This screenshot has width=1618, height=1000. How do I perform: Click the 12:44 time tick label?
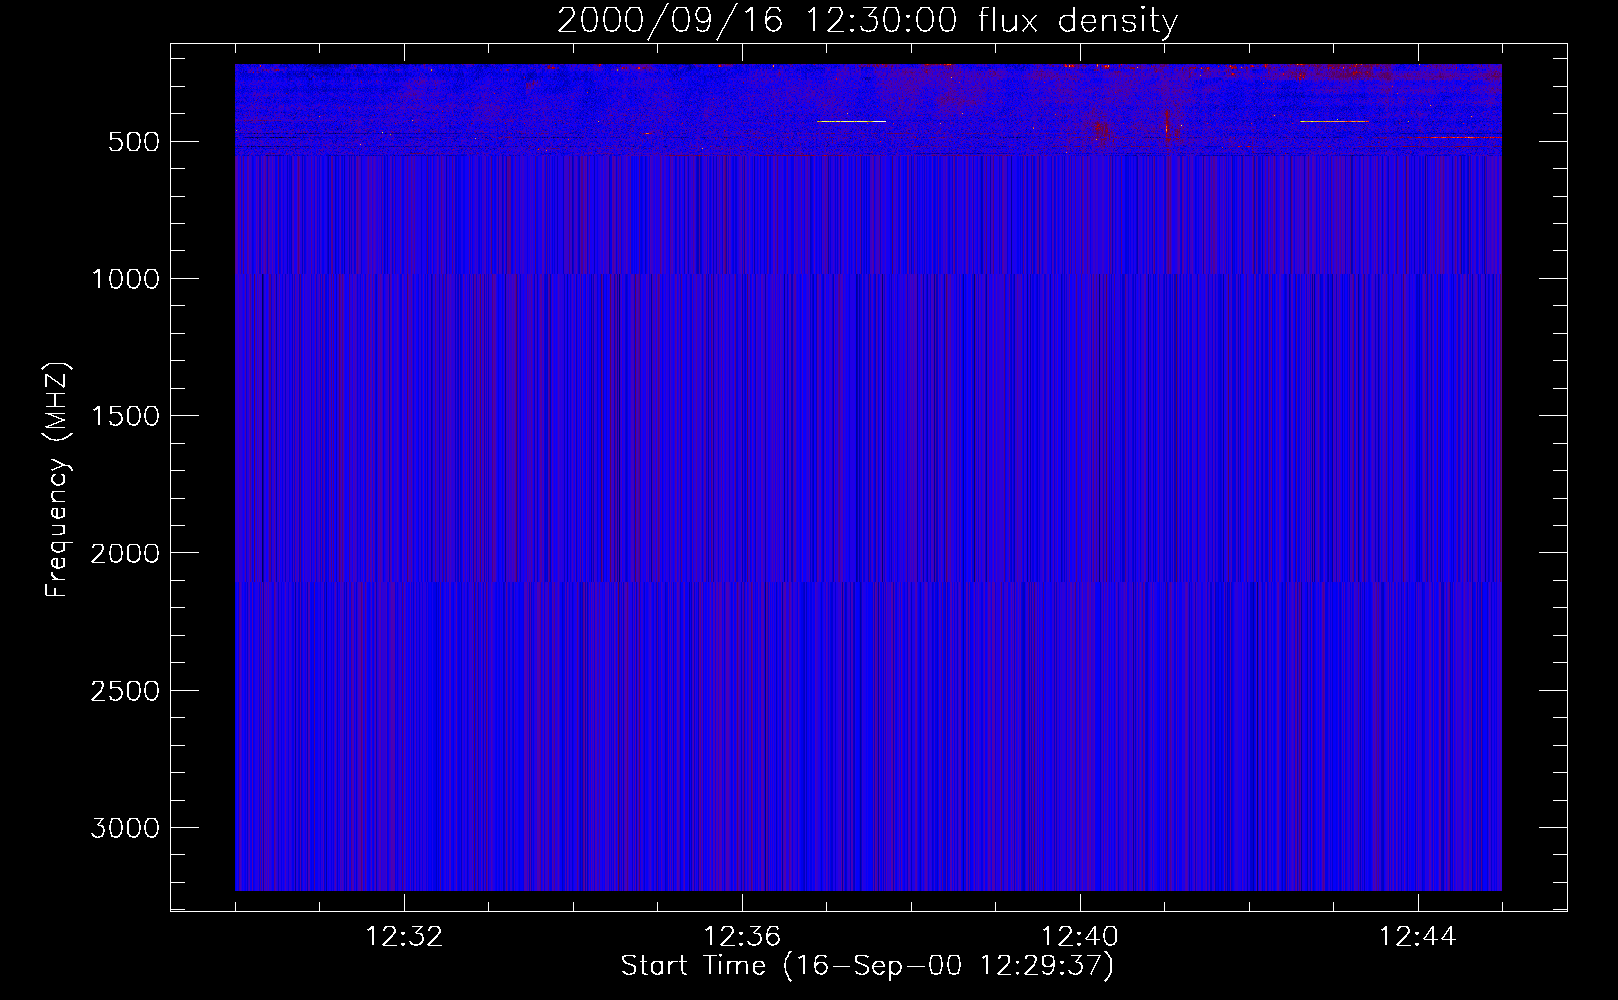click(1418, 937)
